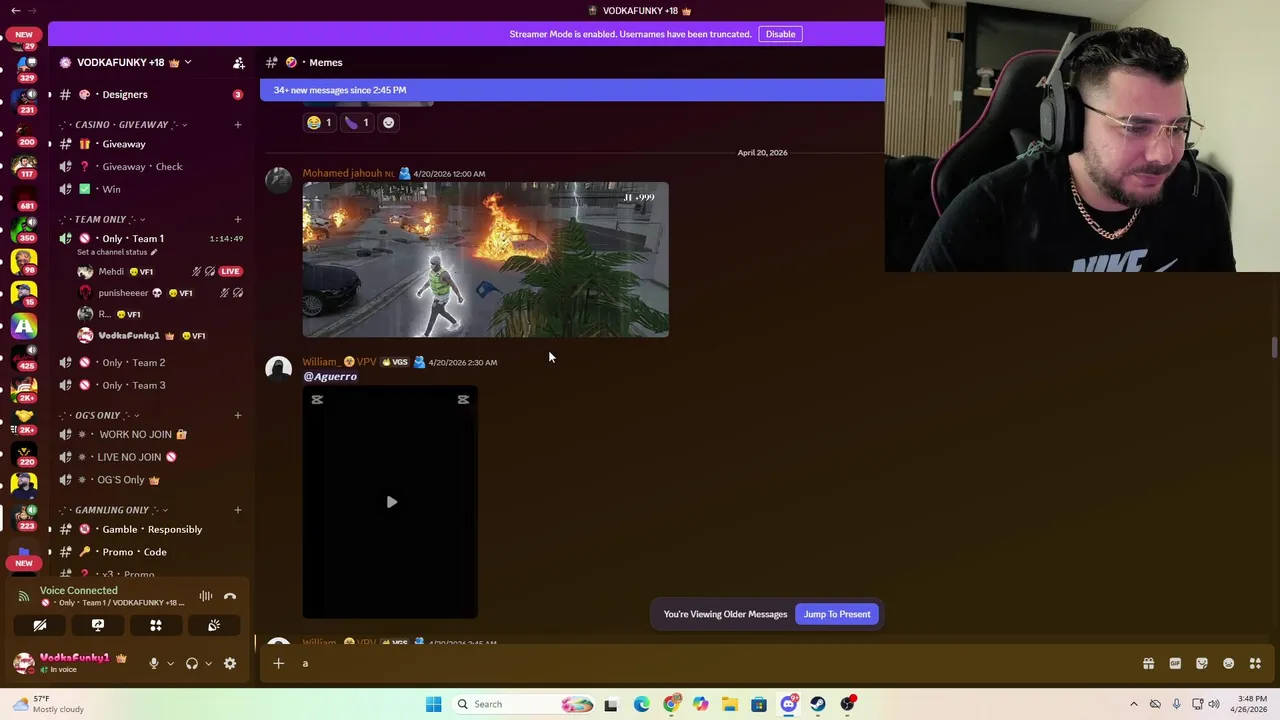This screenshot has height=720, width=1280.
Task: Disconnect from voice with the hang-up icon
Action: [230, 596]
